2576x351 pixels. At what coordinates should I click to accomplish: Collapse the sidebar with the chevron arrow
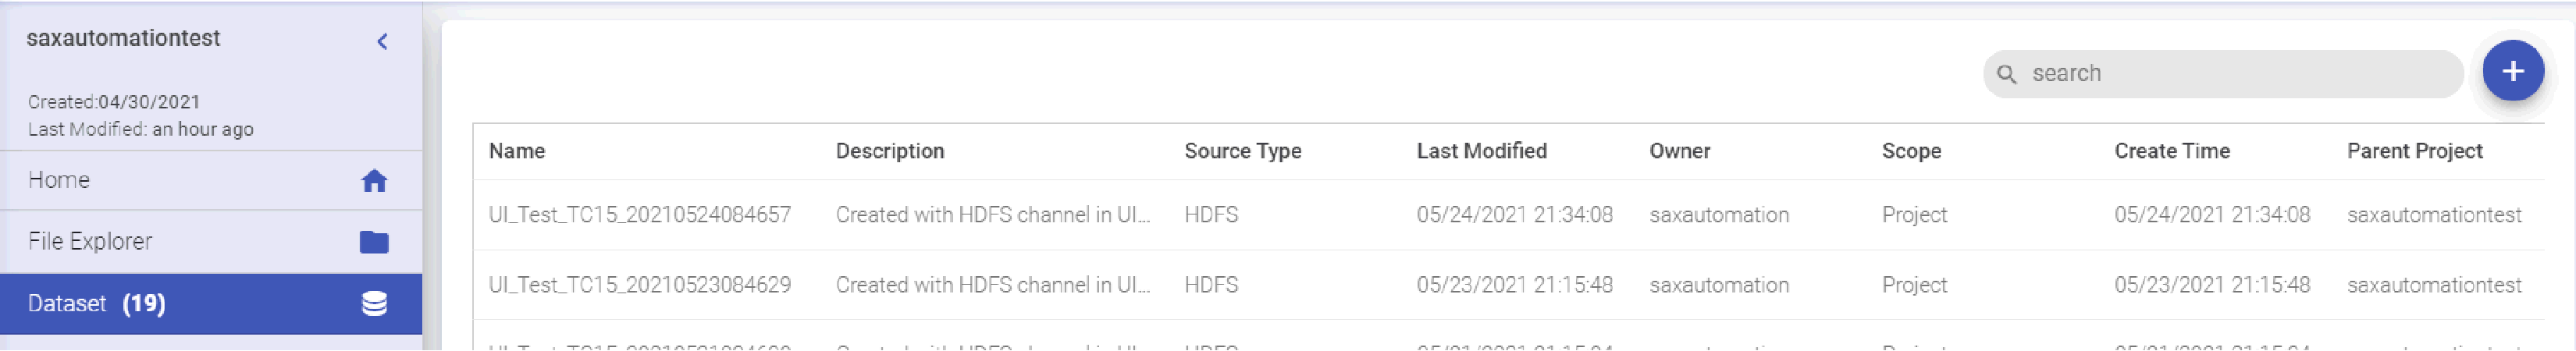382,41
